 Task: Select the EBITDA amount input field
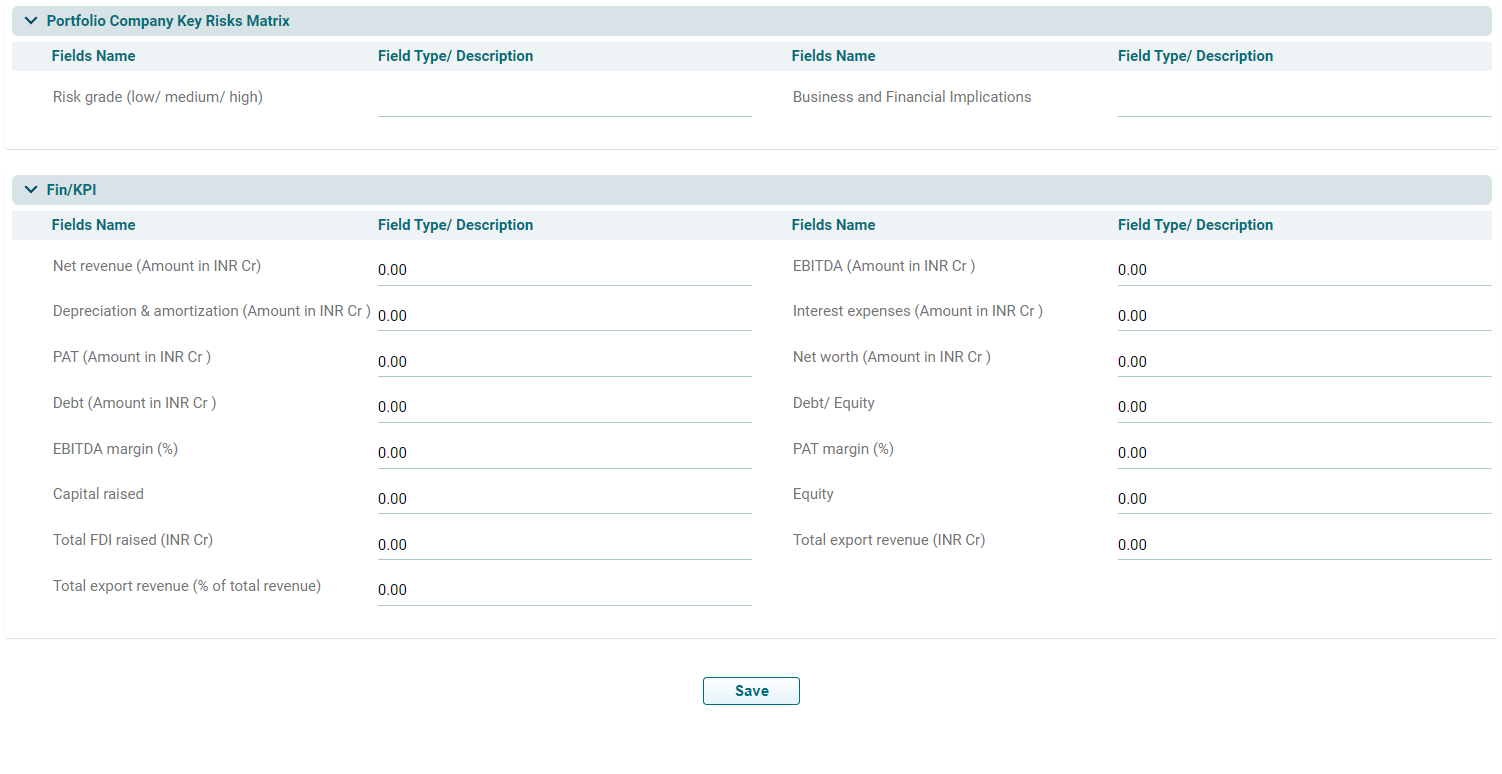(x=1304, y=270)
